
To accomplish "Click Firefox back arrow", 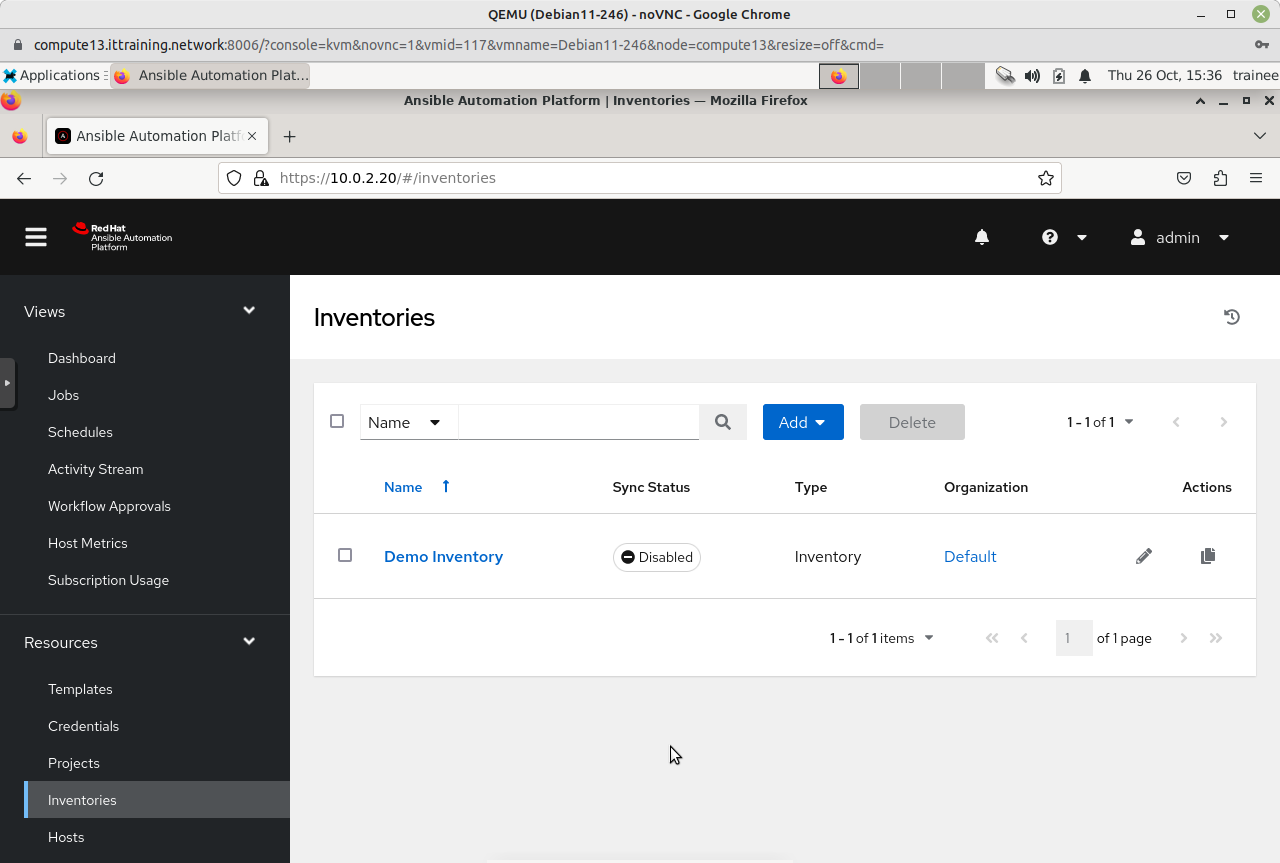I will coord(24,178).
